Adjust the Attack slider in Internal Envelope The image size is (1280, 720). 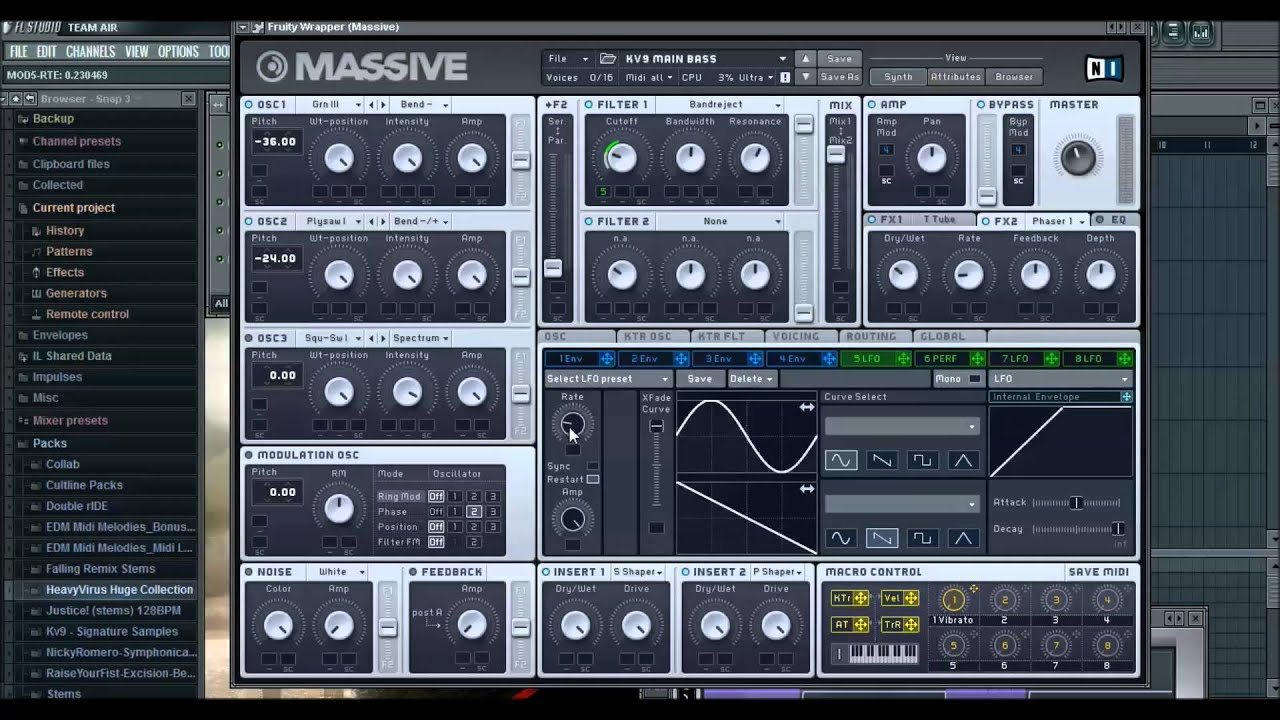click(1075, 503)
